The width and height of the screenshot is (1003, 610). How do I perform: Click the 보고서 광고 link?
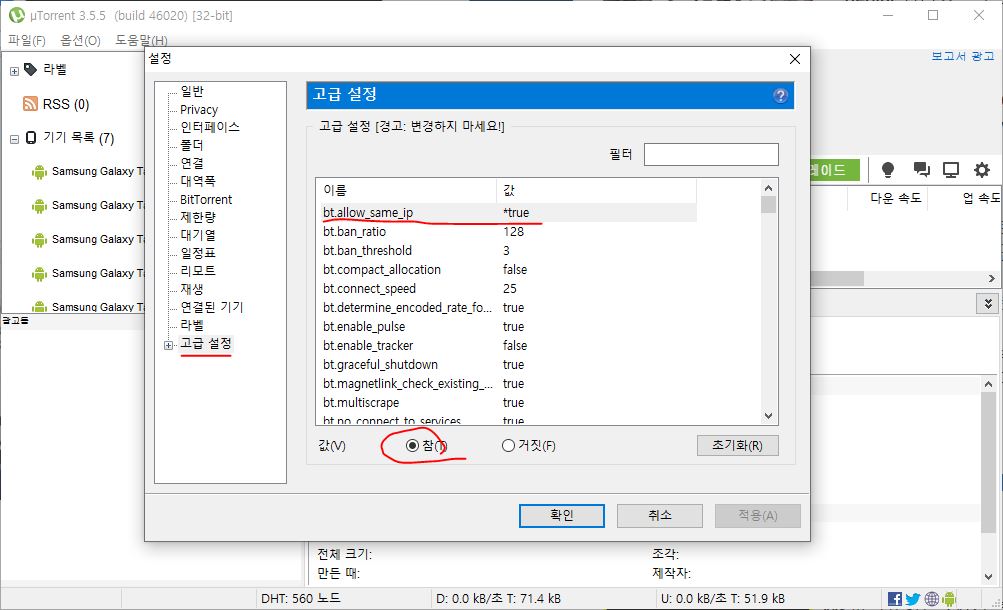point(963,56)
